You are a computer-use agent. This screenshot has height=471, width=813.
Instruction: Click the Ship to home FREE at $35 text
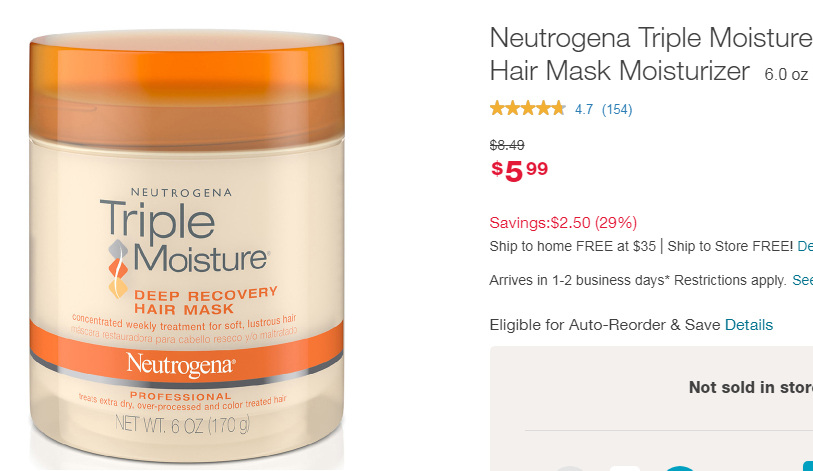572,246
